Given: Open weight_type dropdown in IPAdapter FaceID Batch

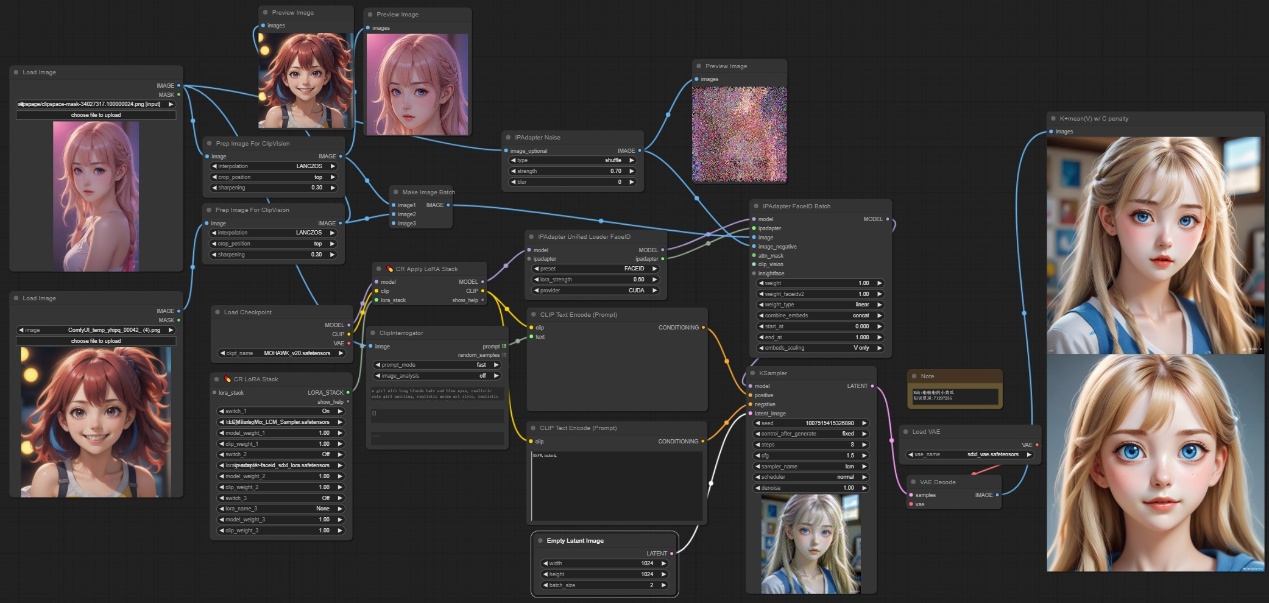Looking at the screenshot, I should click(x=818, y=305).
